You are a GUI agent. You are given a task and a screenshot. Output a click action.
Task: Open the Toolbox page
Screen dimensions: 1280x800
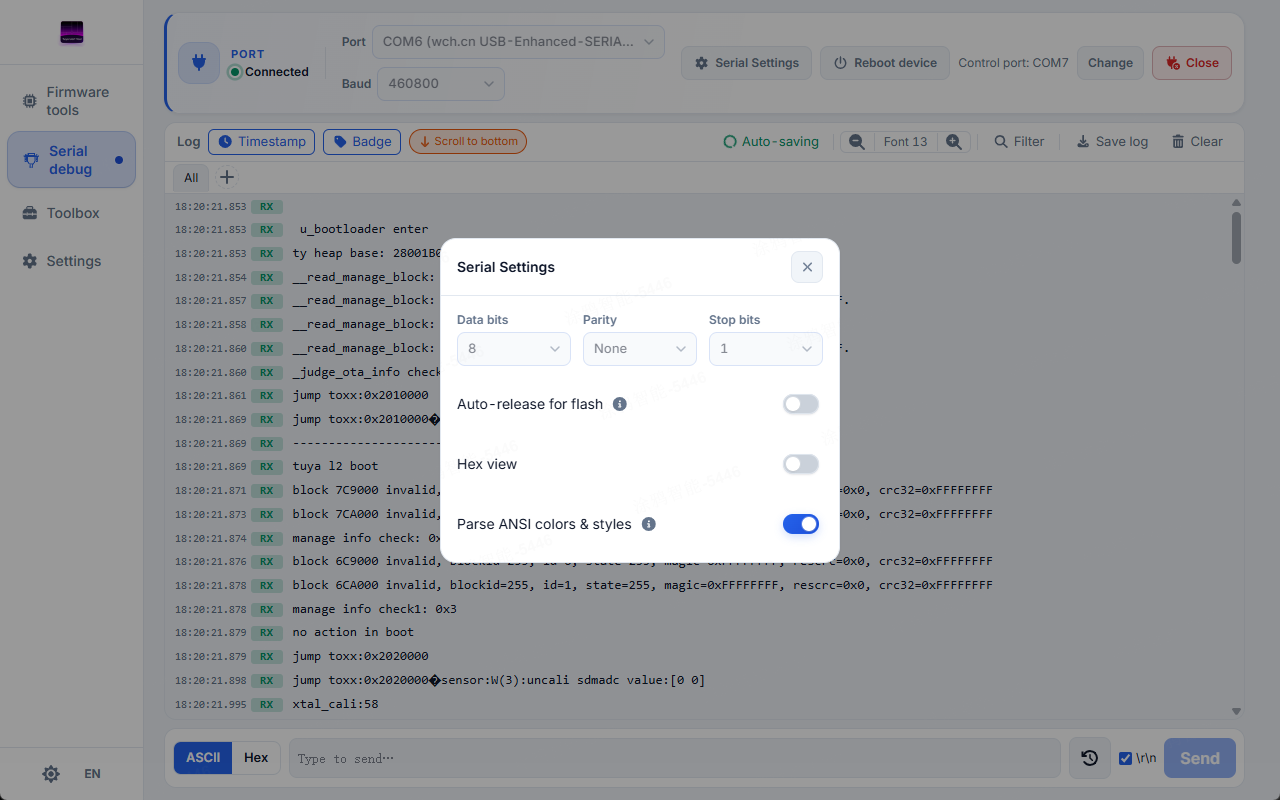(71, 213)
